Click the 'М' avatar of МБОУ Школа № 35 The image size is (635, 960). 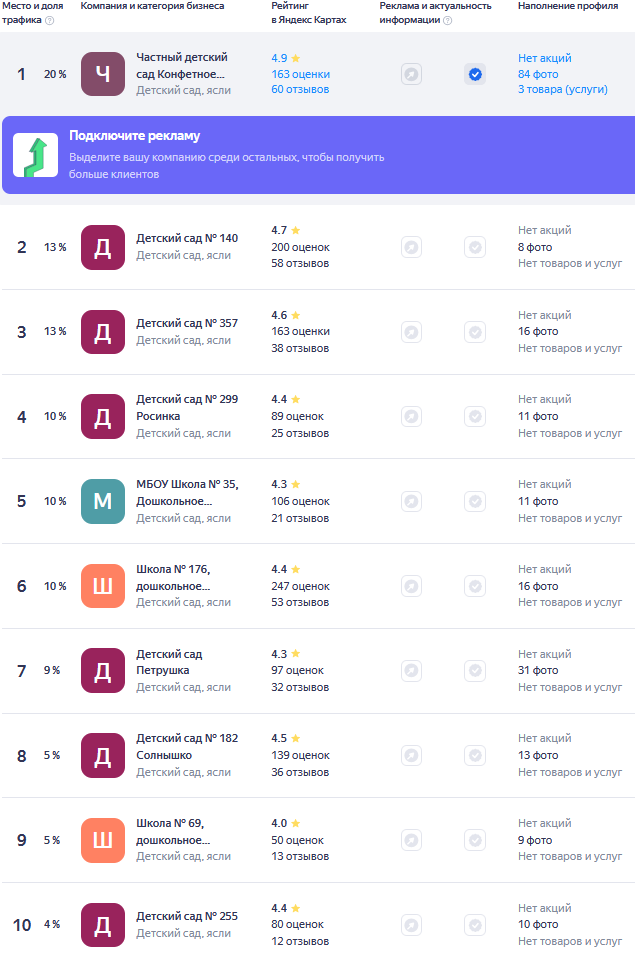tap(103, 501)
